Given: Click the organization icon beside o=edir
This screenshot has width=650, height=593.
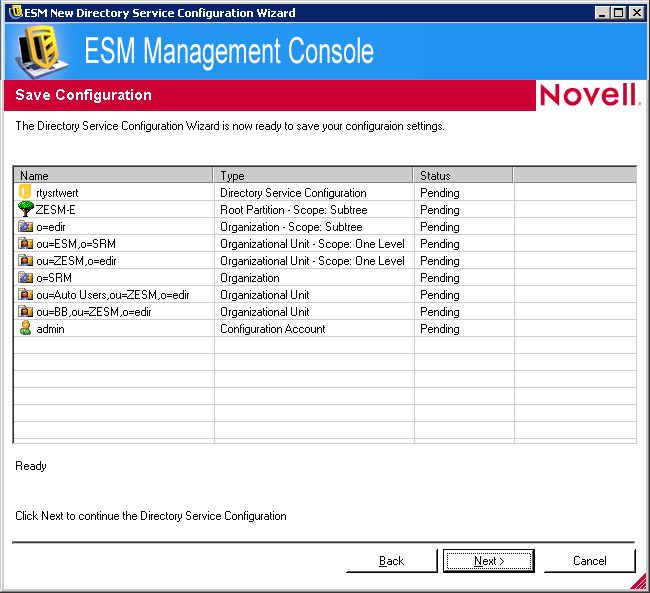Looking at the screenshot, I should click(25, 226).
